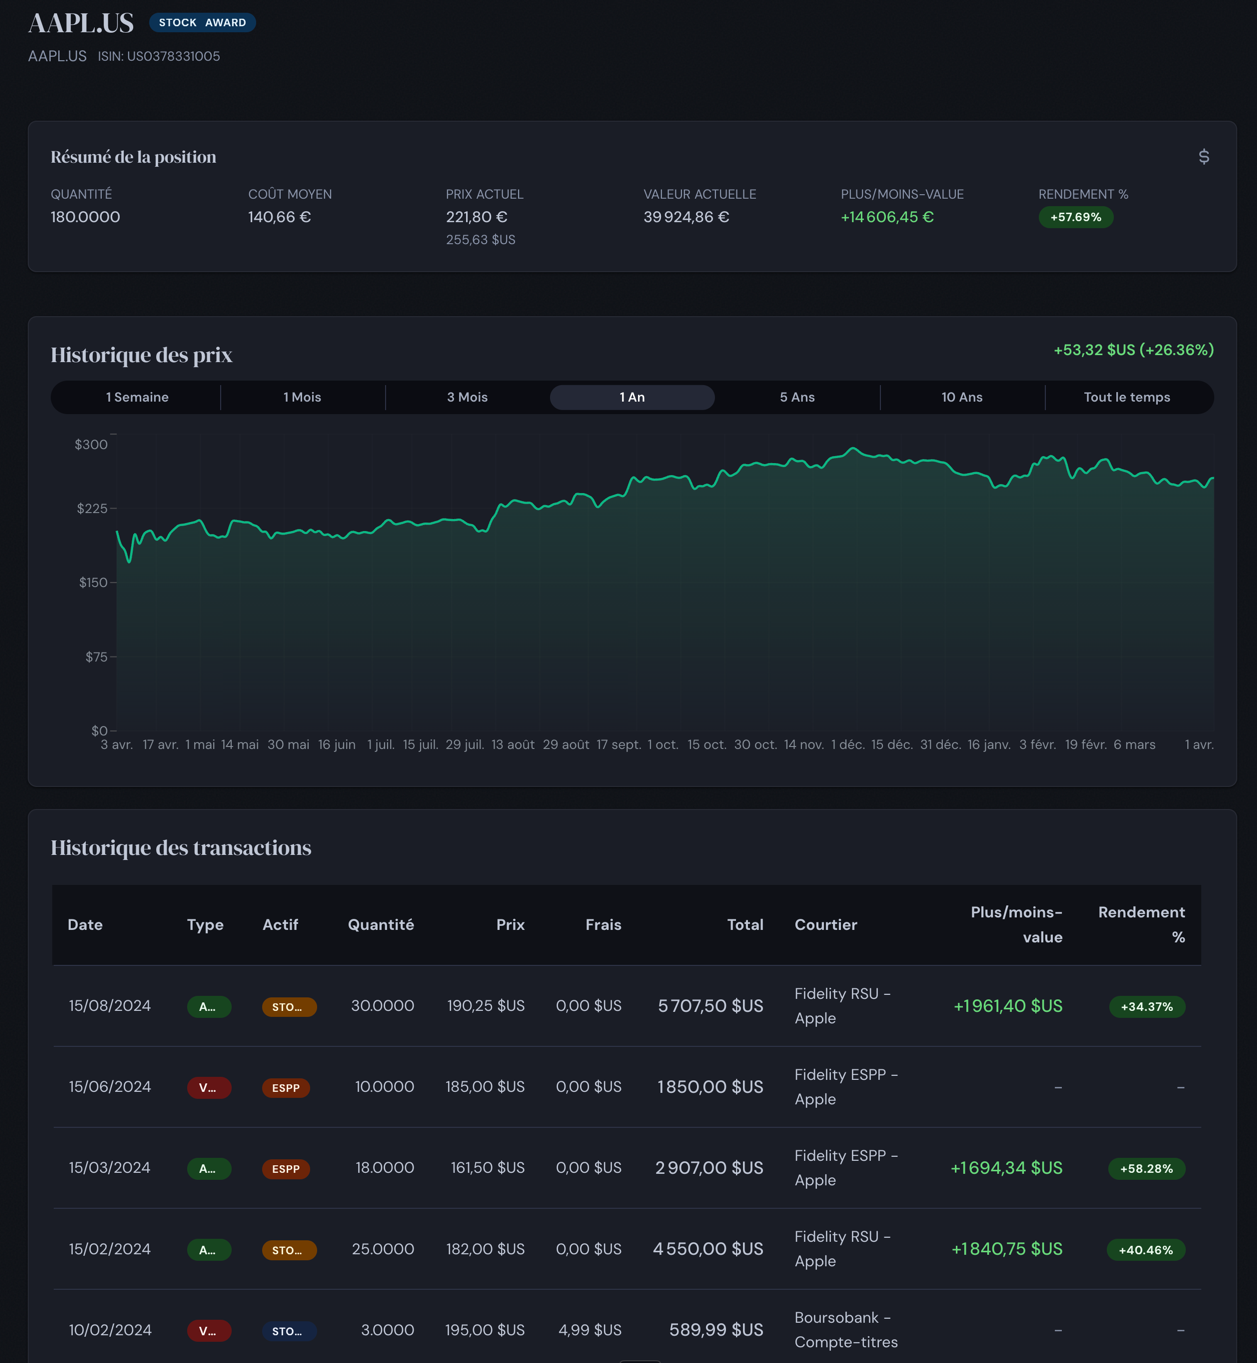Select the 3 Mois time range

pyautogui.click(x=467, y=397)
